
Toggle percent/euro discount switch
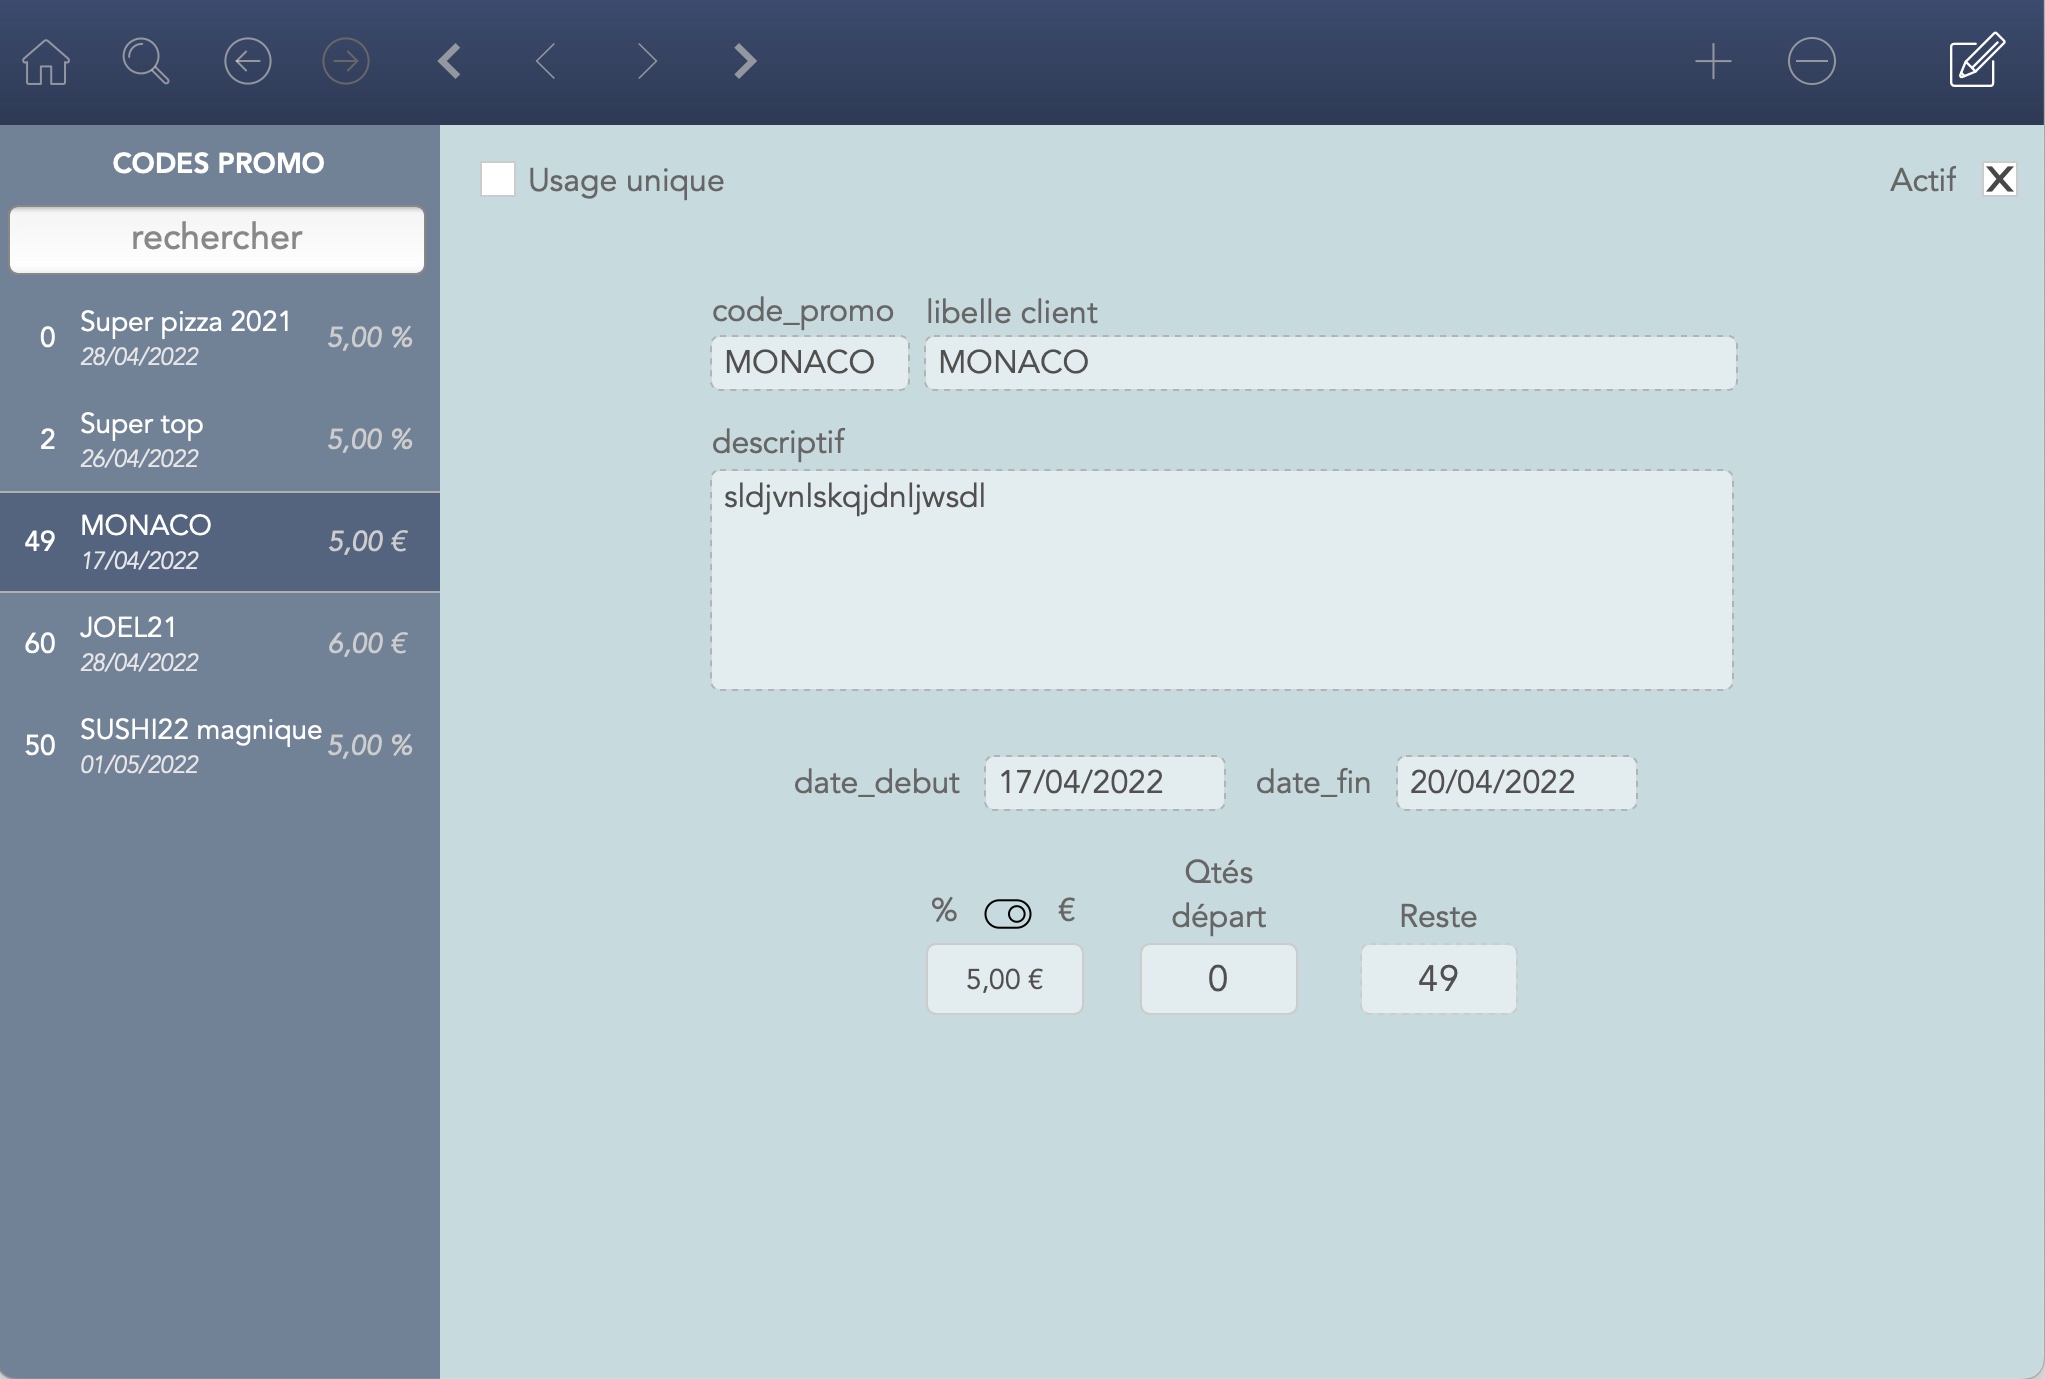[x=1007, y=913]
